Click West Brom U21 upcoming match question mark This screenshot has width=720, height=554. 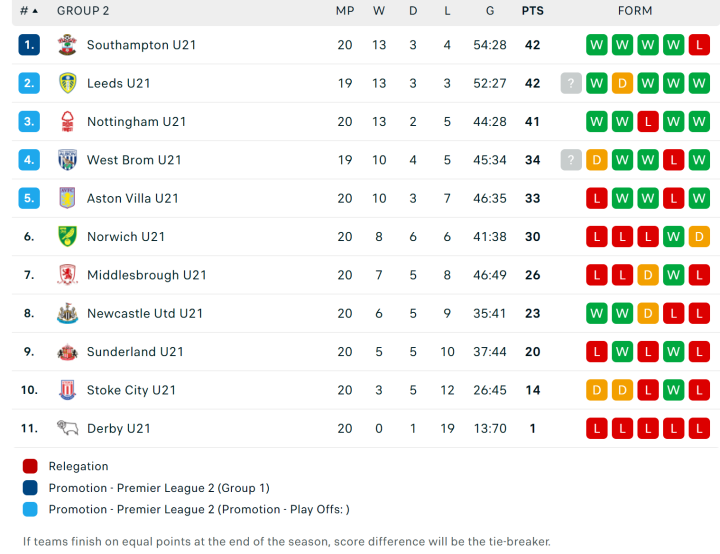point(571,160)
